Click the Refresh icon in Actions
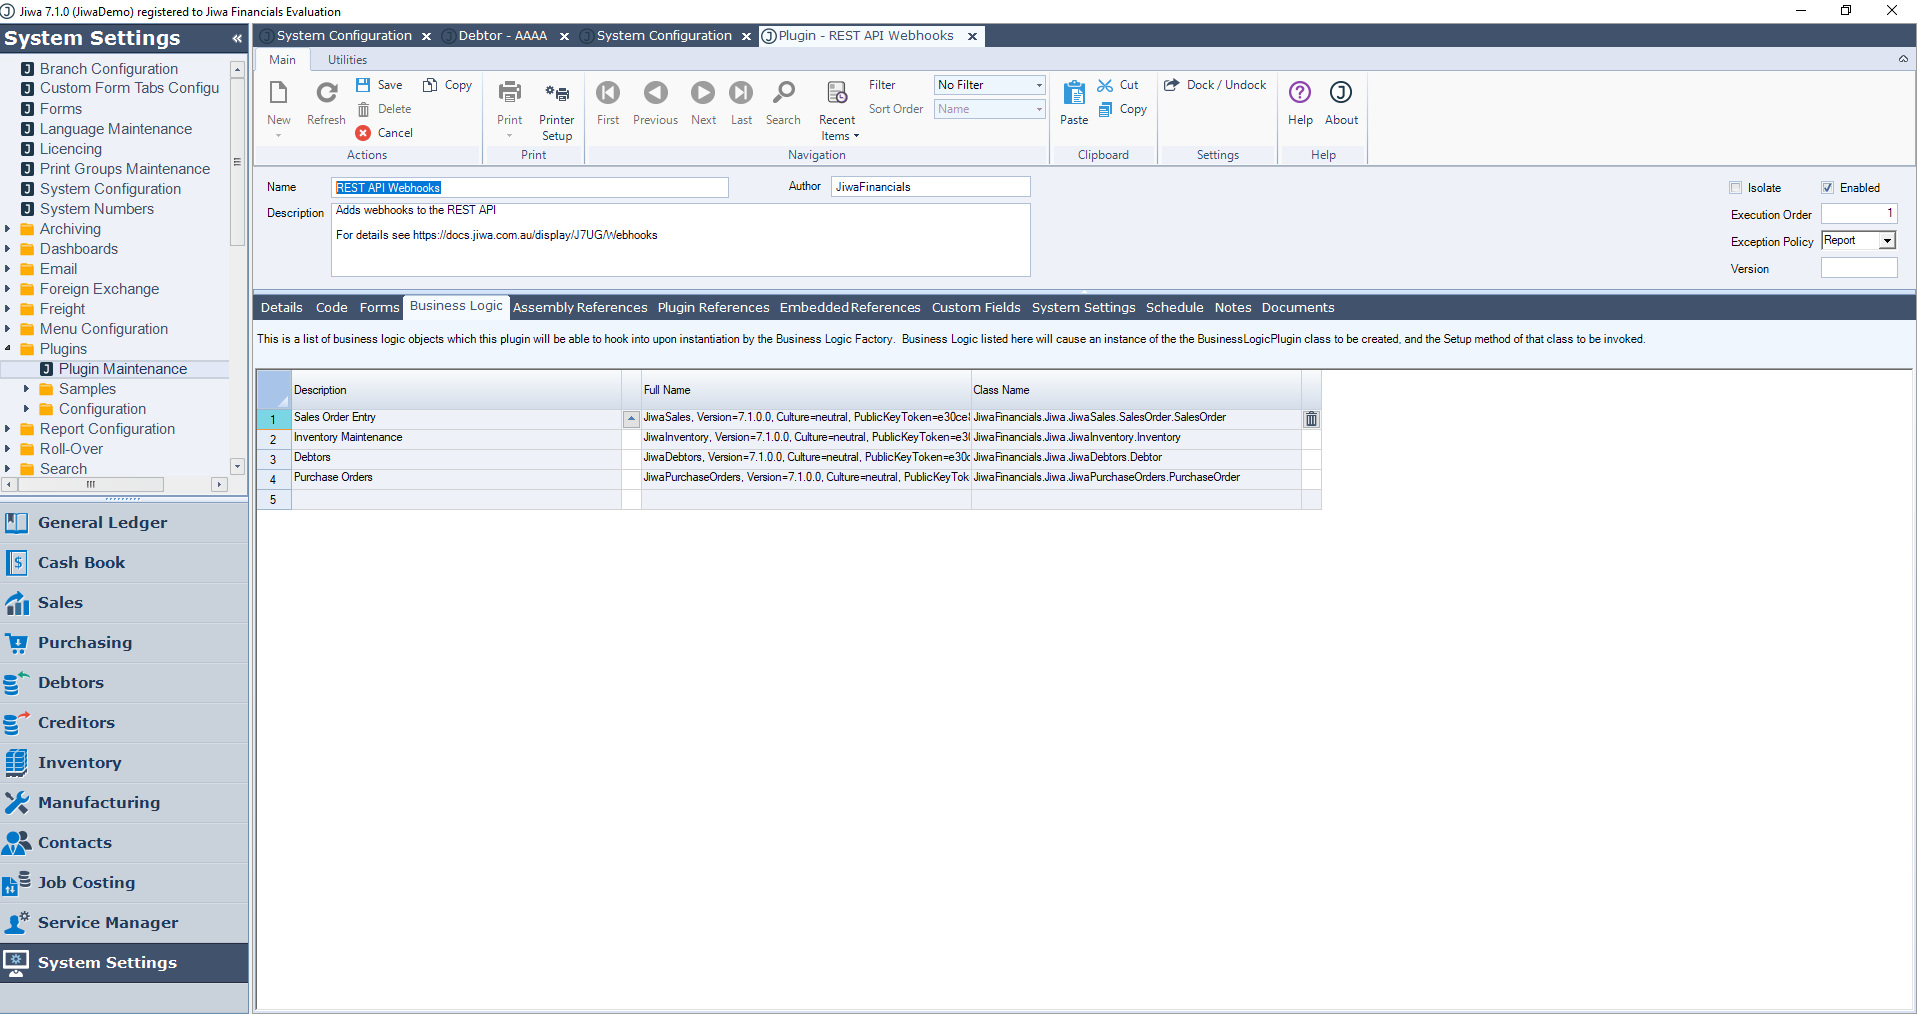1917x1014 pixels. coord(326,94)
